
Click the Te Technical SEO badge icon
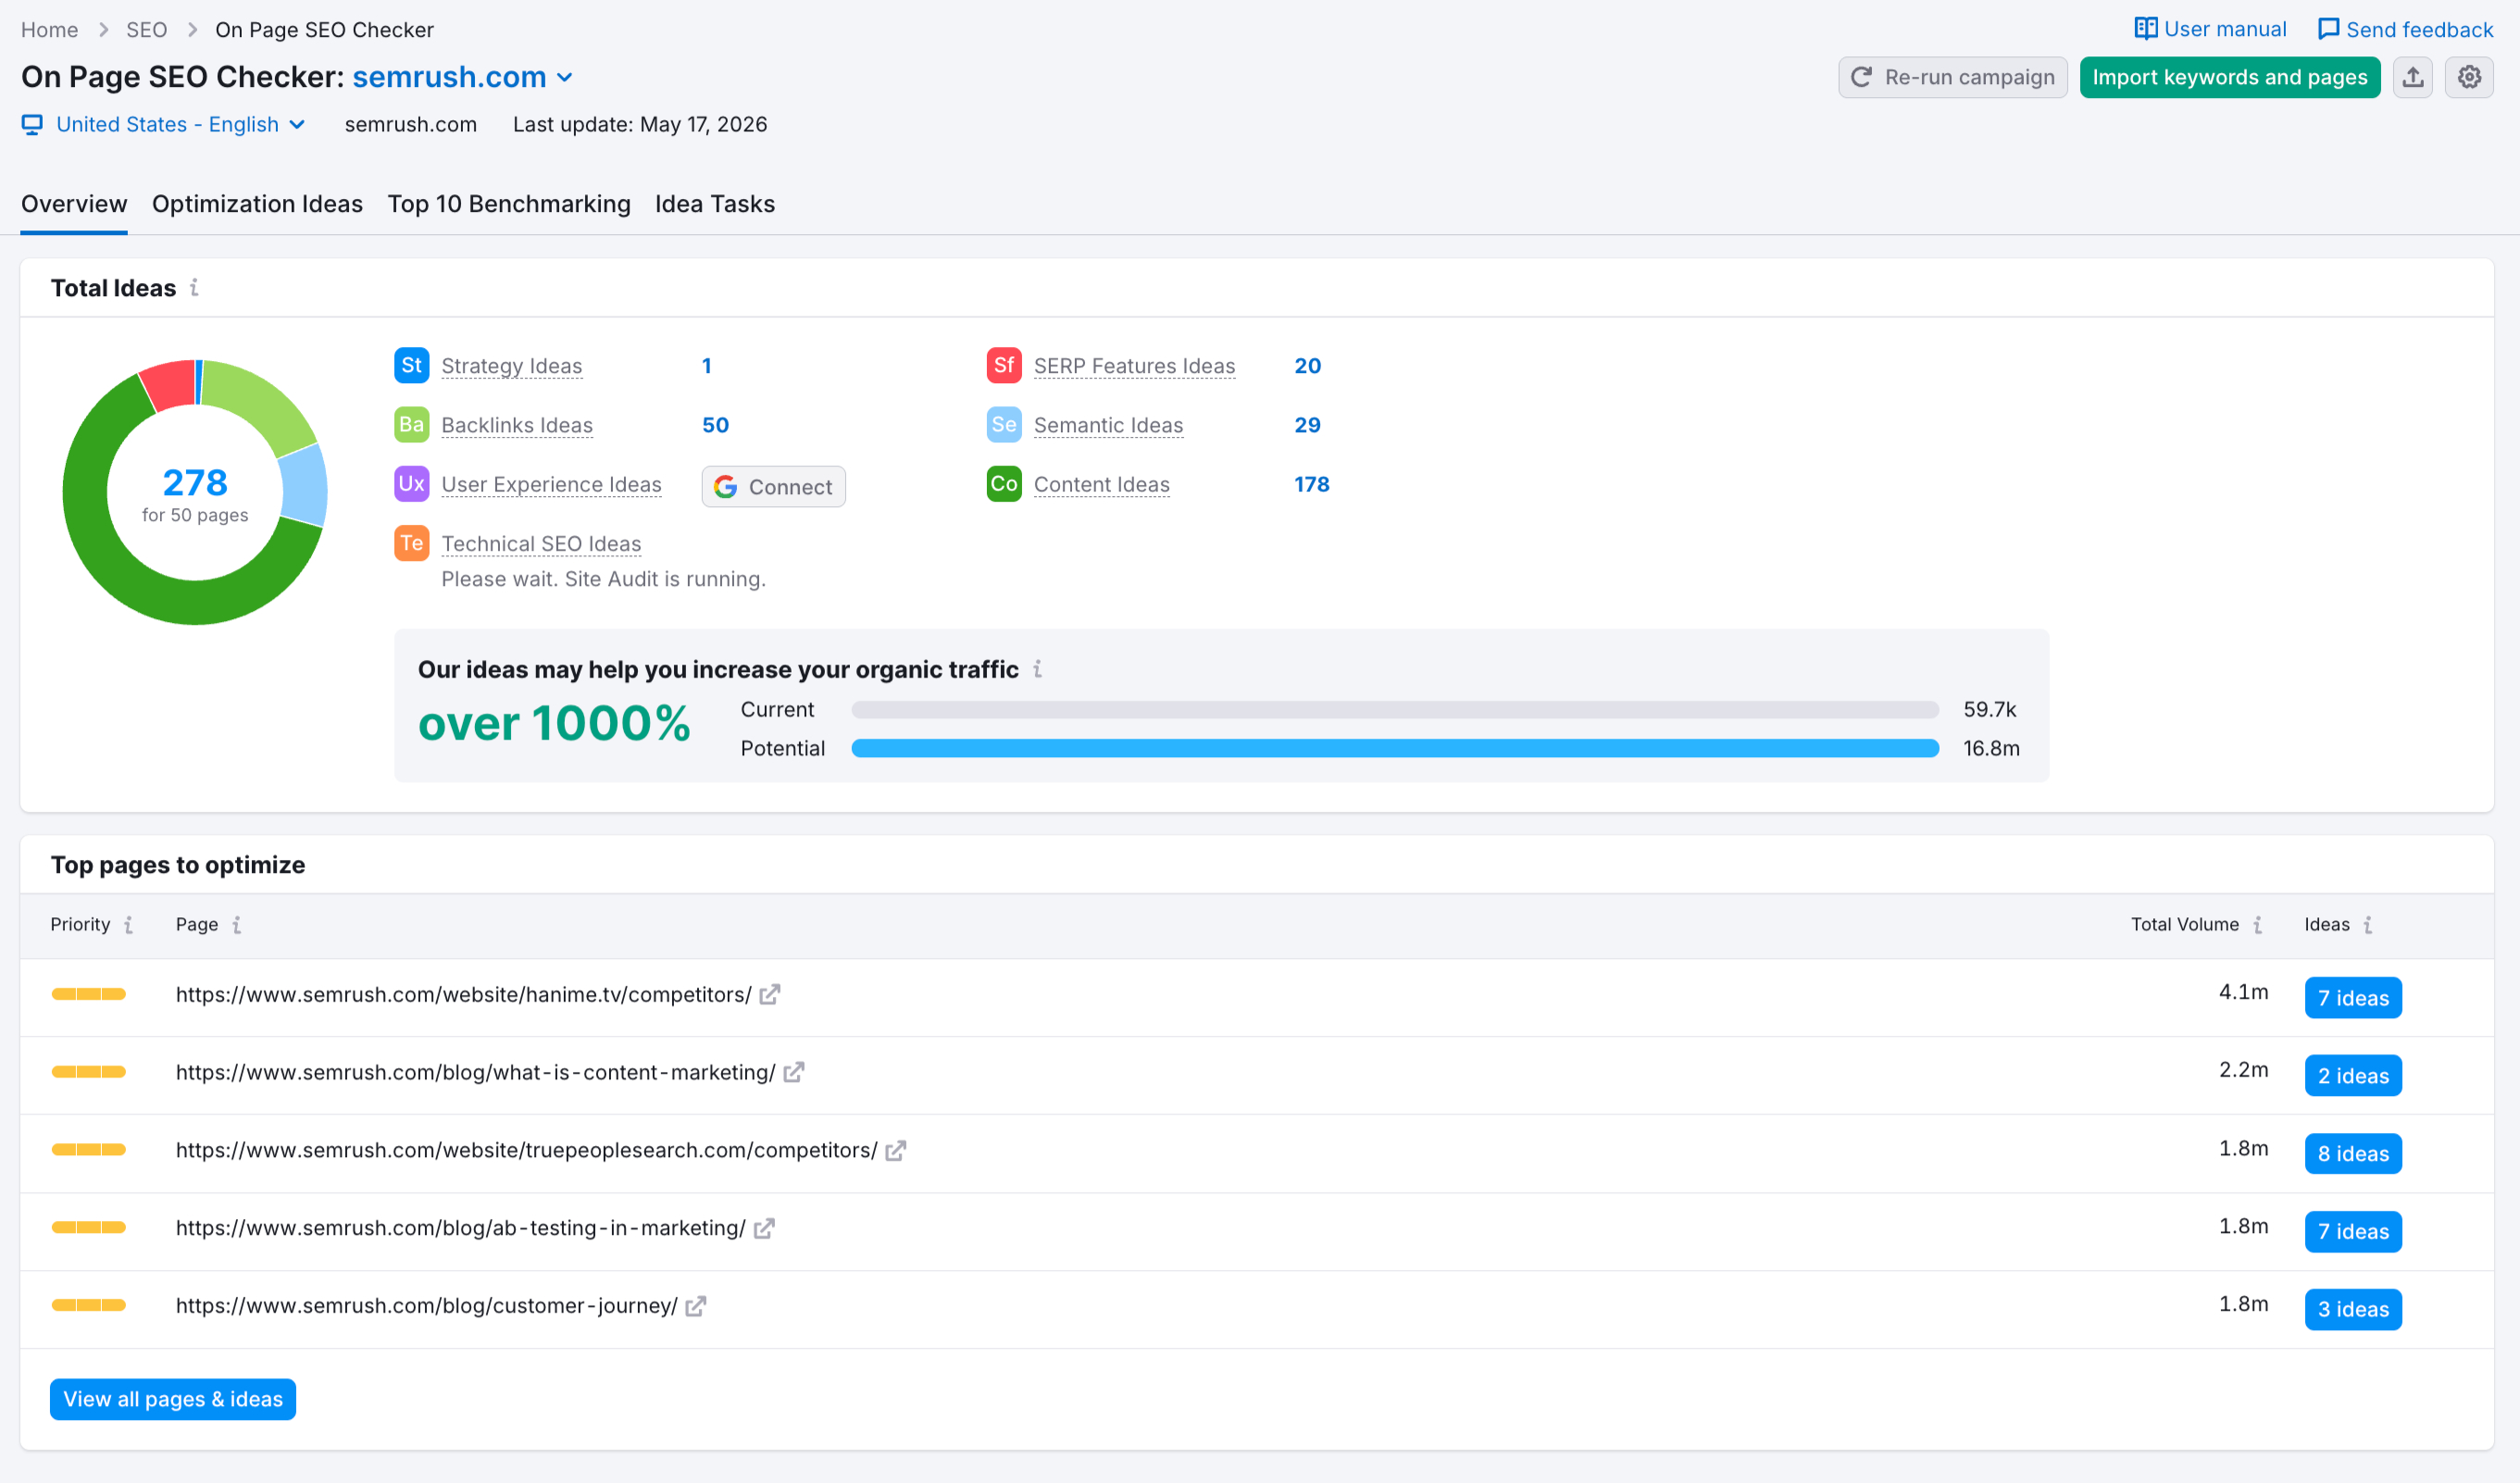(411, 543)
